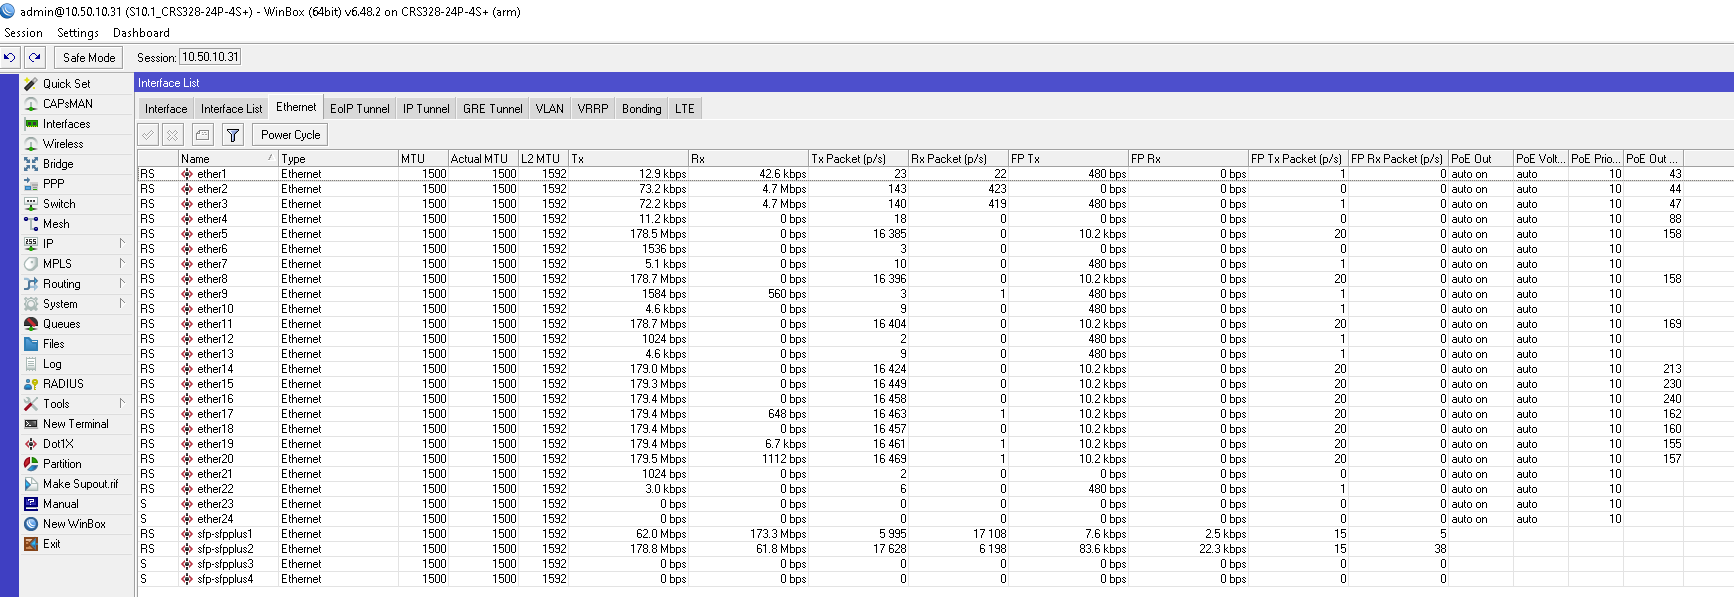
Task: Toggle Safe Mode
Action: click(x=89, y=58)
